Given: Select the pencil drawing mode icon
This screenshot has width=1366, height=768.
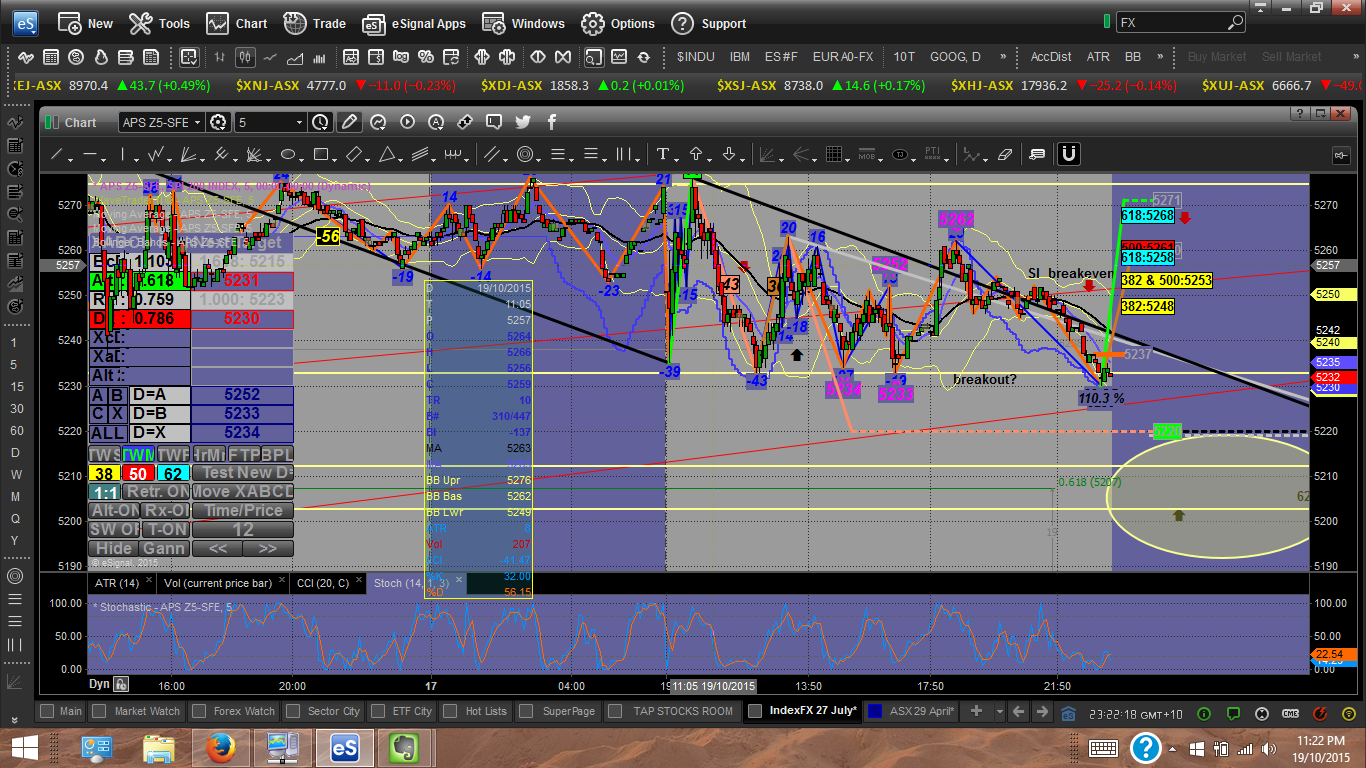Looking at the screenshot, I should coord(349,122).
